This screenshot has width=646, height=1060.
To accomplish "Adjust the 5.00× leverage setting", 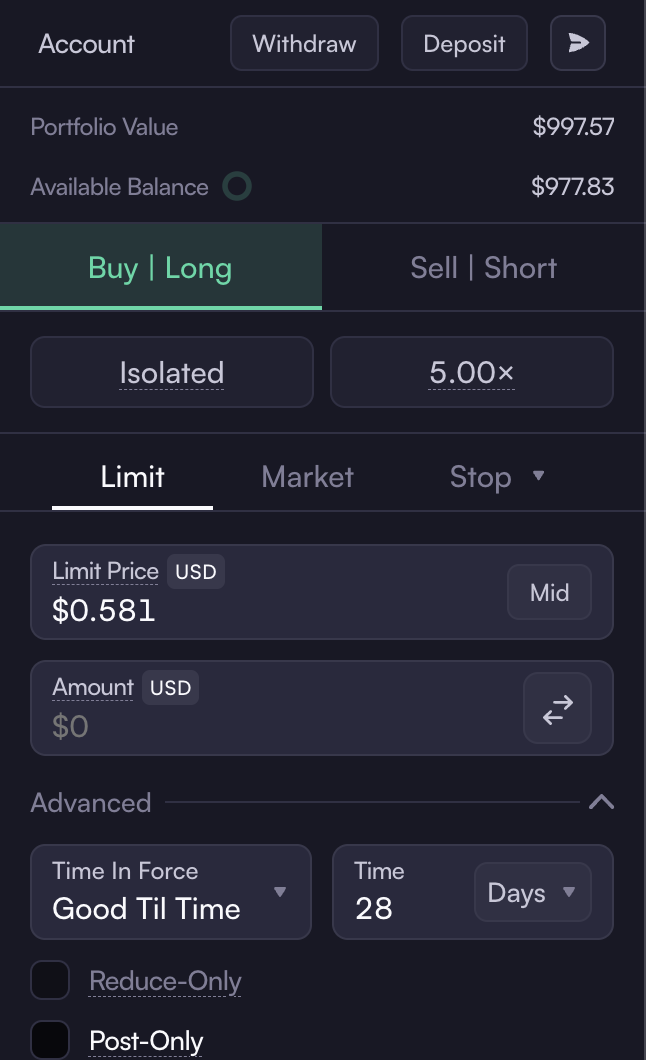I will pos(472,372).
